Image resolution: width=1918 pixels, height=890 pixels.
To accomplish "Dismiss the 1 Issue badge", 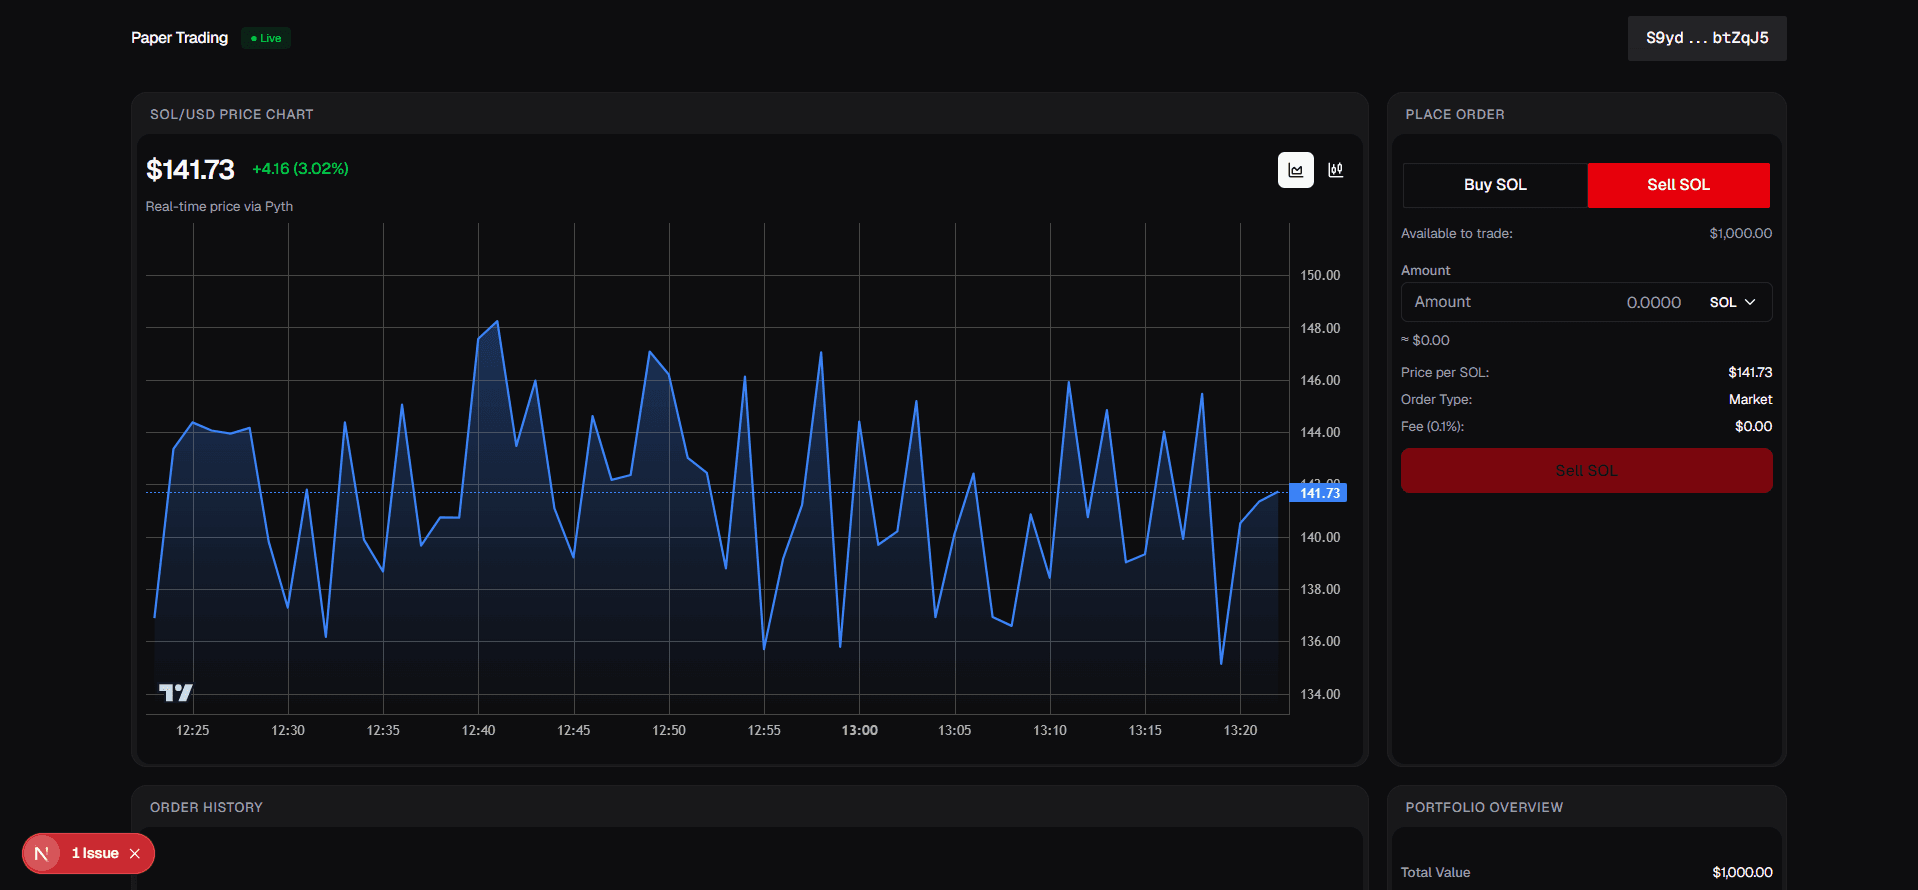I will coord(135,853).
